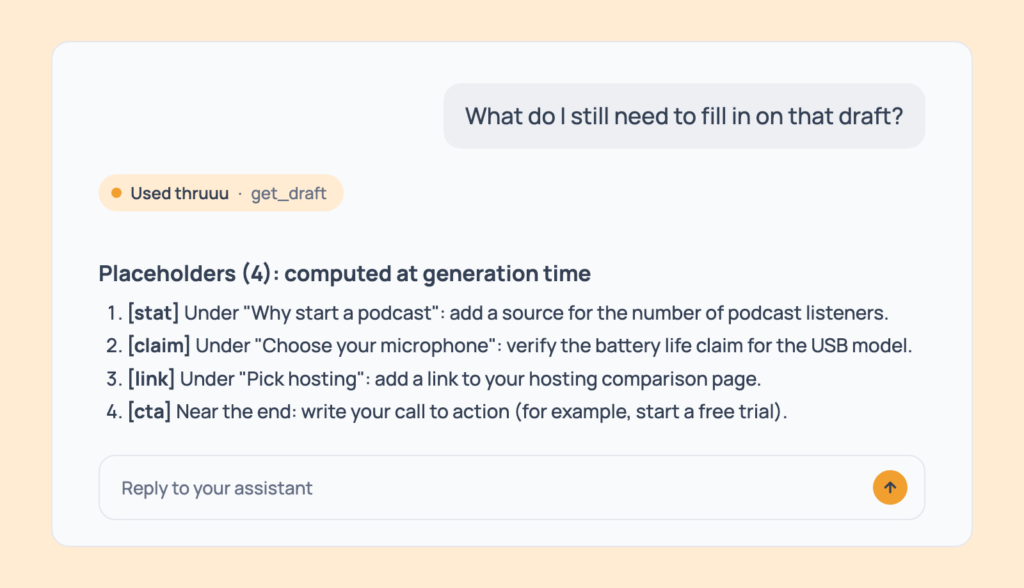Click the text "add a source for the number of podcast listeners"
Screen dimensions: 1024x588
(667, 313)
